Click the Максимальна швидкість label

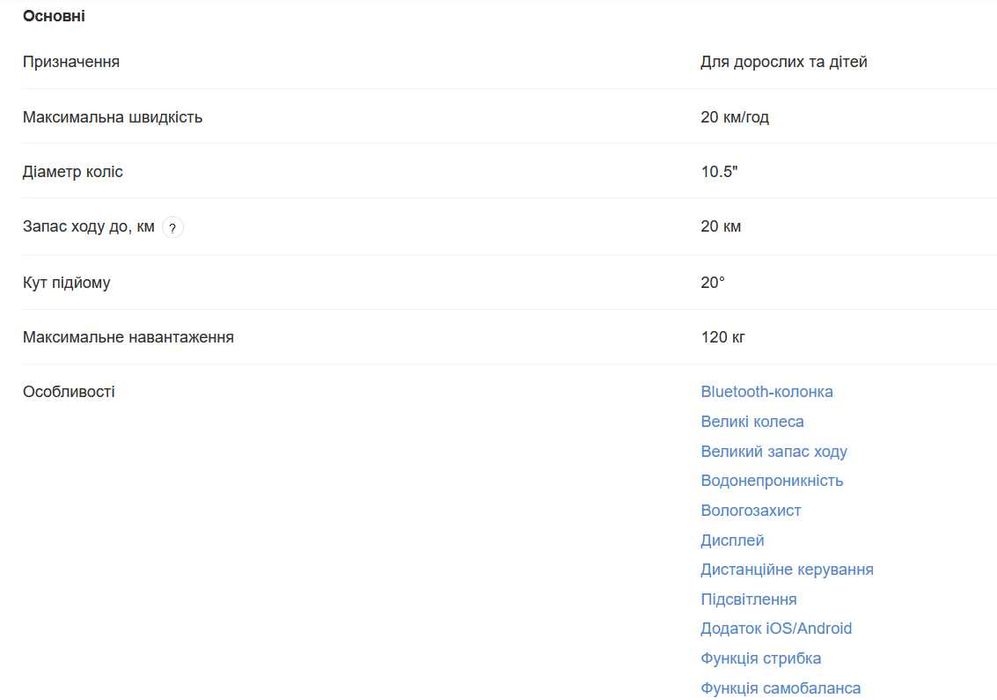[112, 117]
